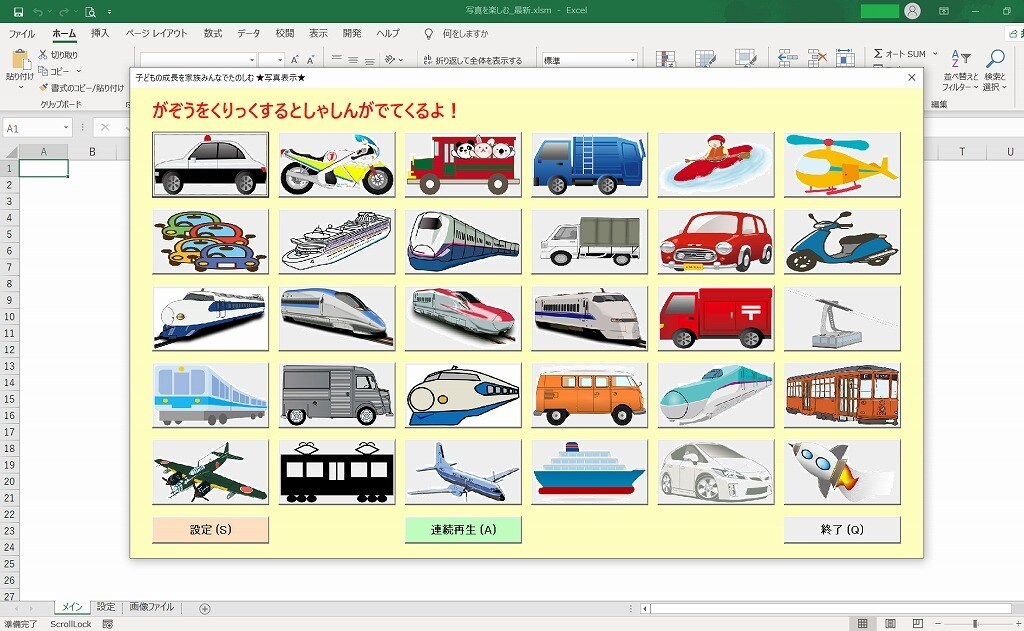Click the increase font size icon

click(295, 60)
